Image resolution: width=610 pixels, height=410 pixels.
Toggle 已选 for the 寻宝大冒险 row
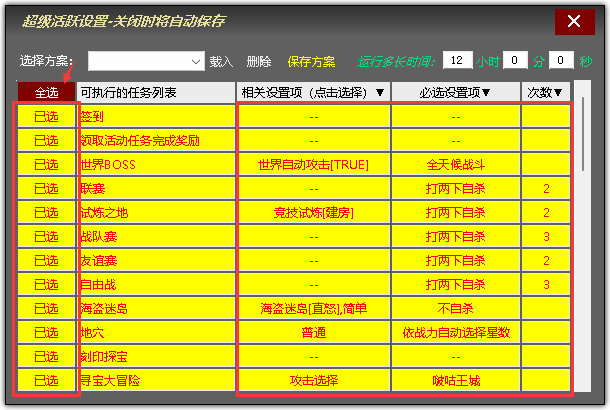[46, 380]
